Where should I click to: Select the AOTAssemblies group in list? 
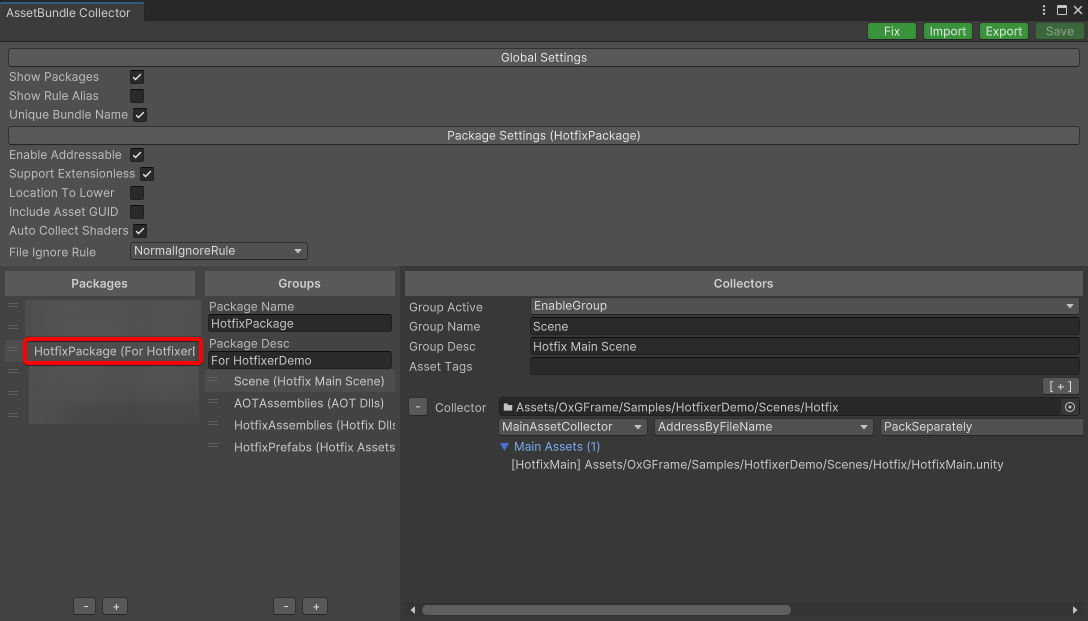pos(308,403)
